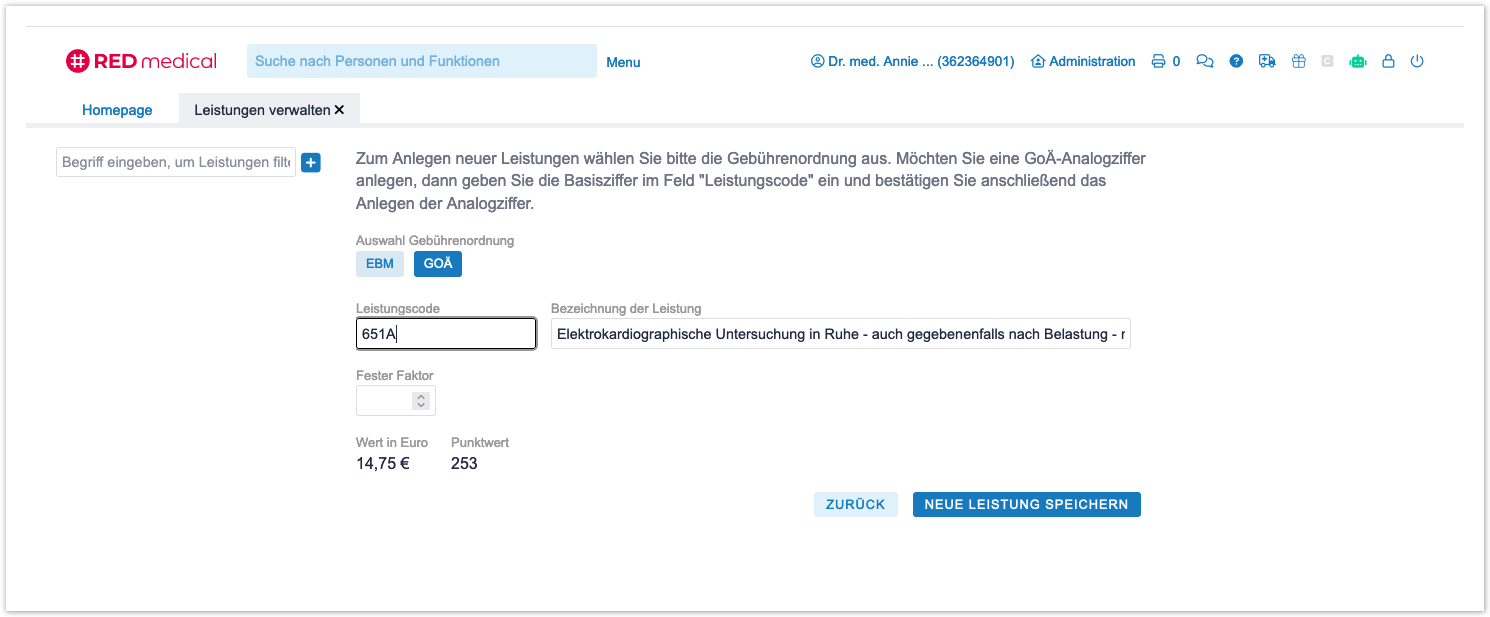Click the green robot assistant icon
Screen dimensions: 1490x617
1357,61
